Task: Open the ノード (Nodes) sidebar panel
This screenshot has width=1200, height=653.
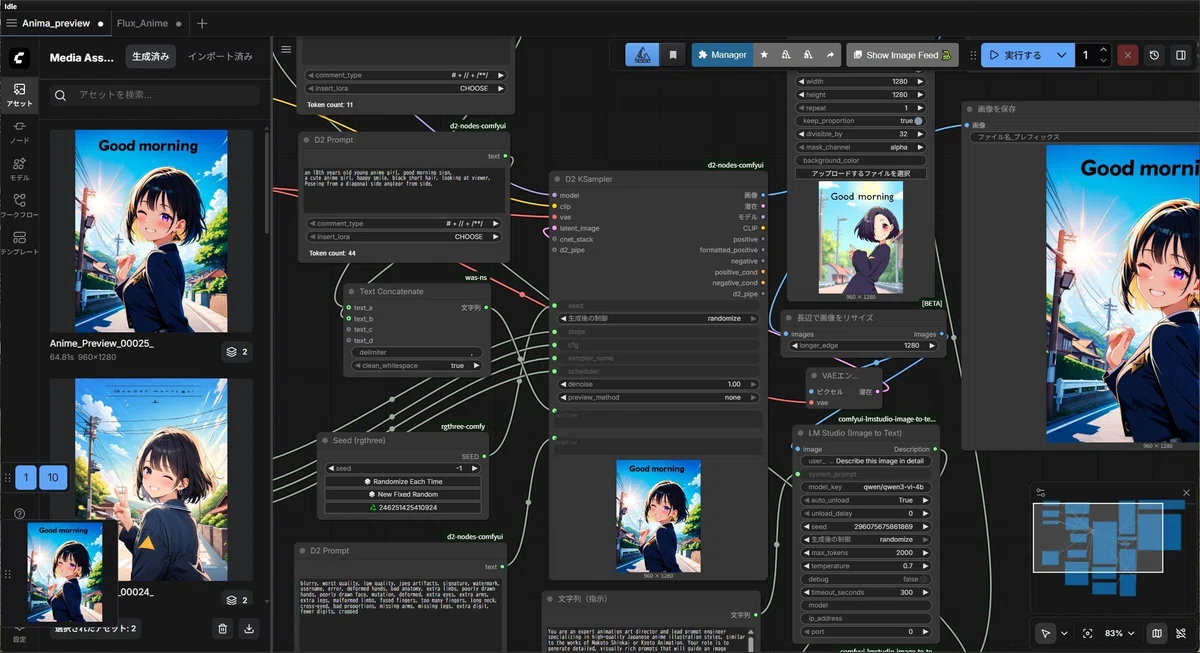Action: (x=19, y=131)
